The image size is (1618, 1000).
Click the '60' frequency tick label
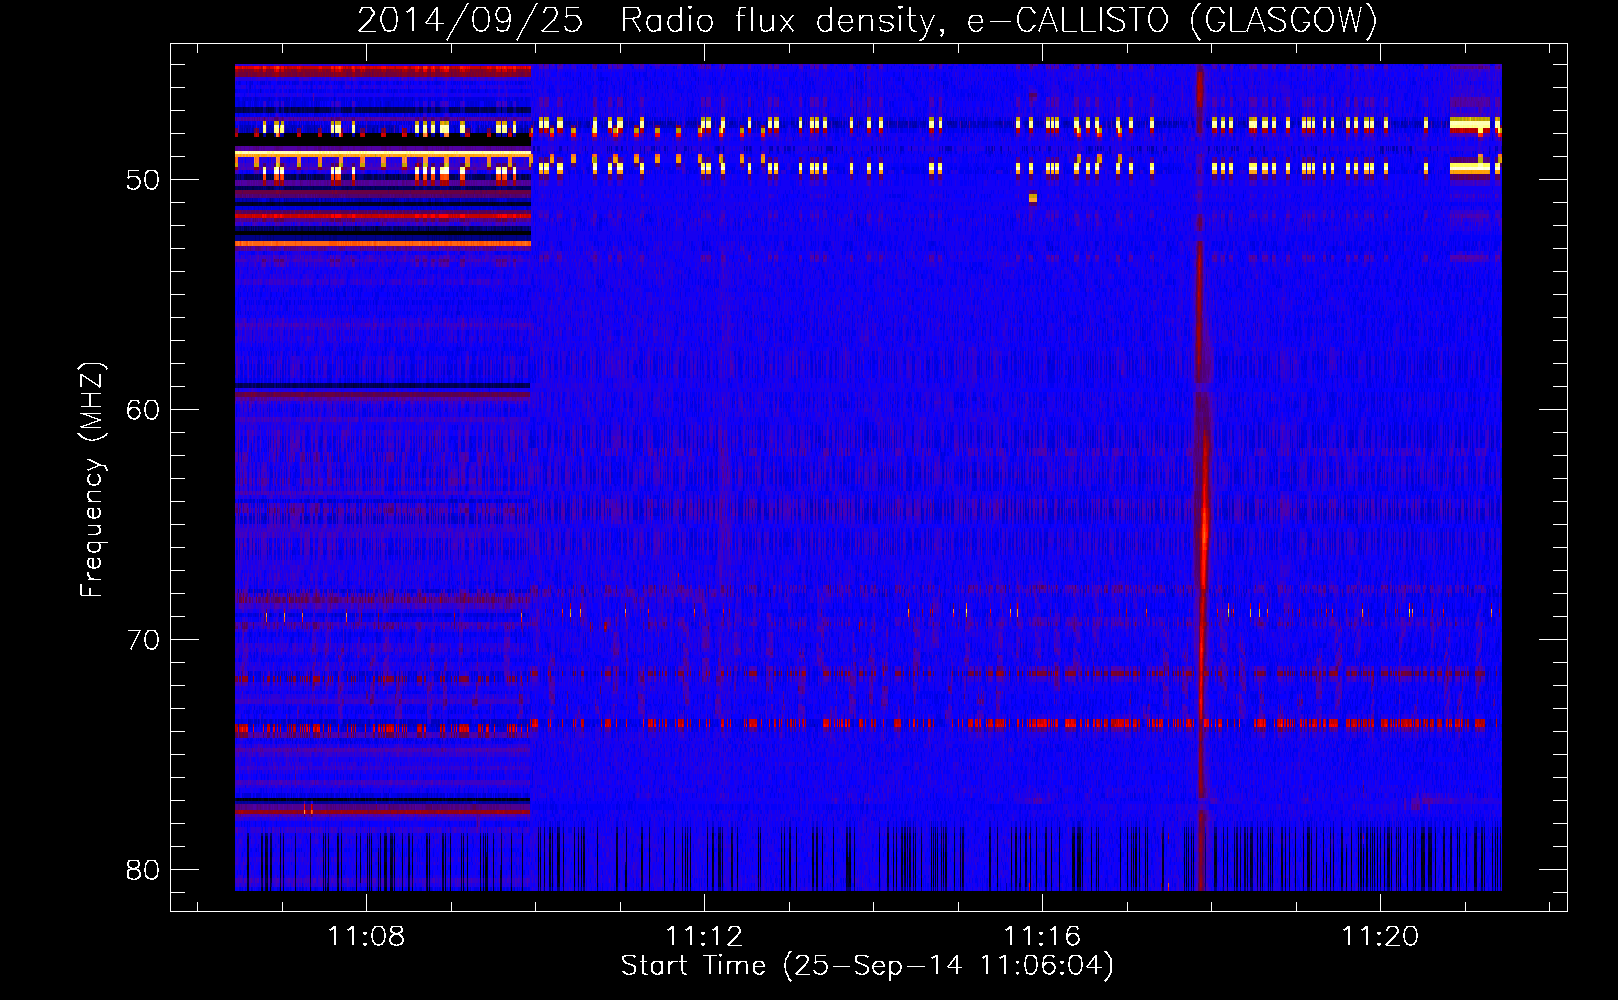143,410
